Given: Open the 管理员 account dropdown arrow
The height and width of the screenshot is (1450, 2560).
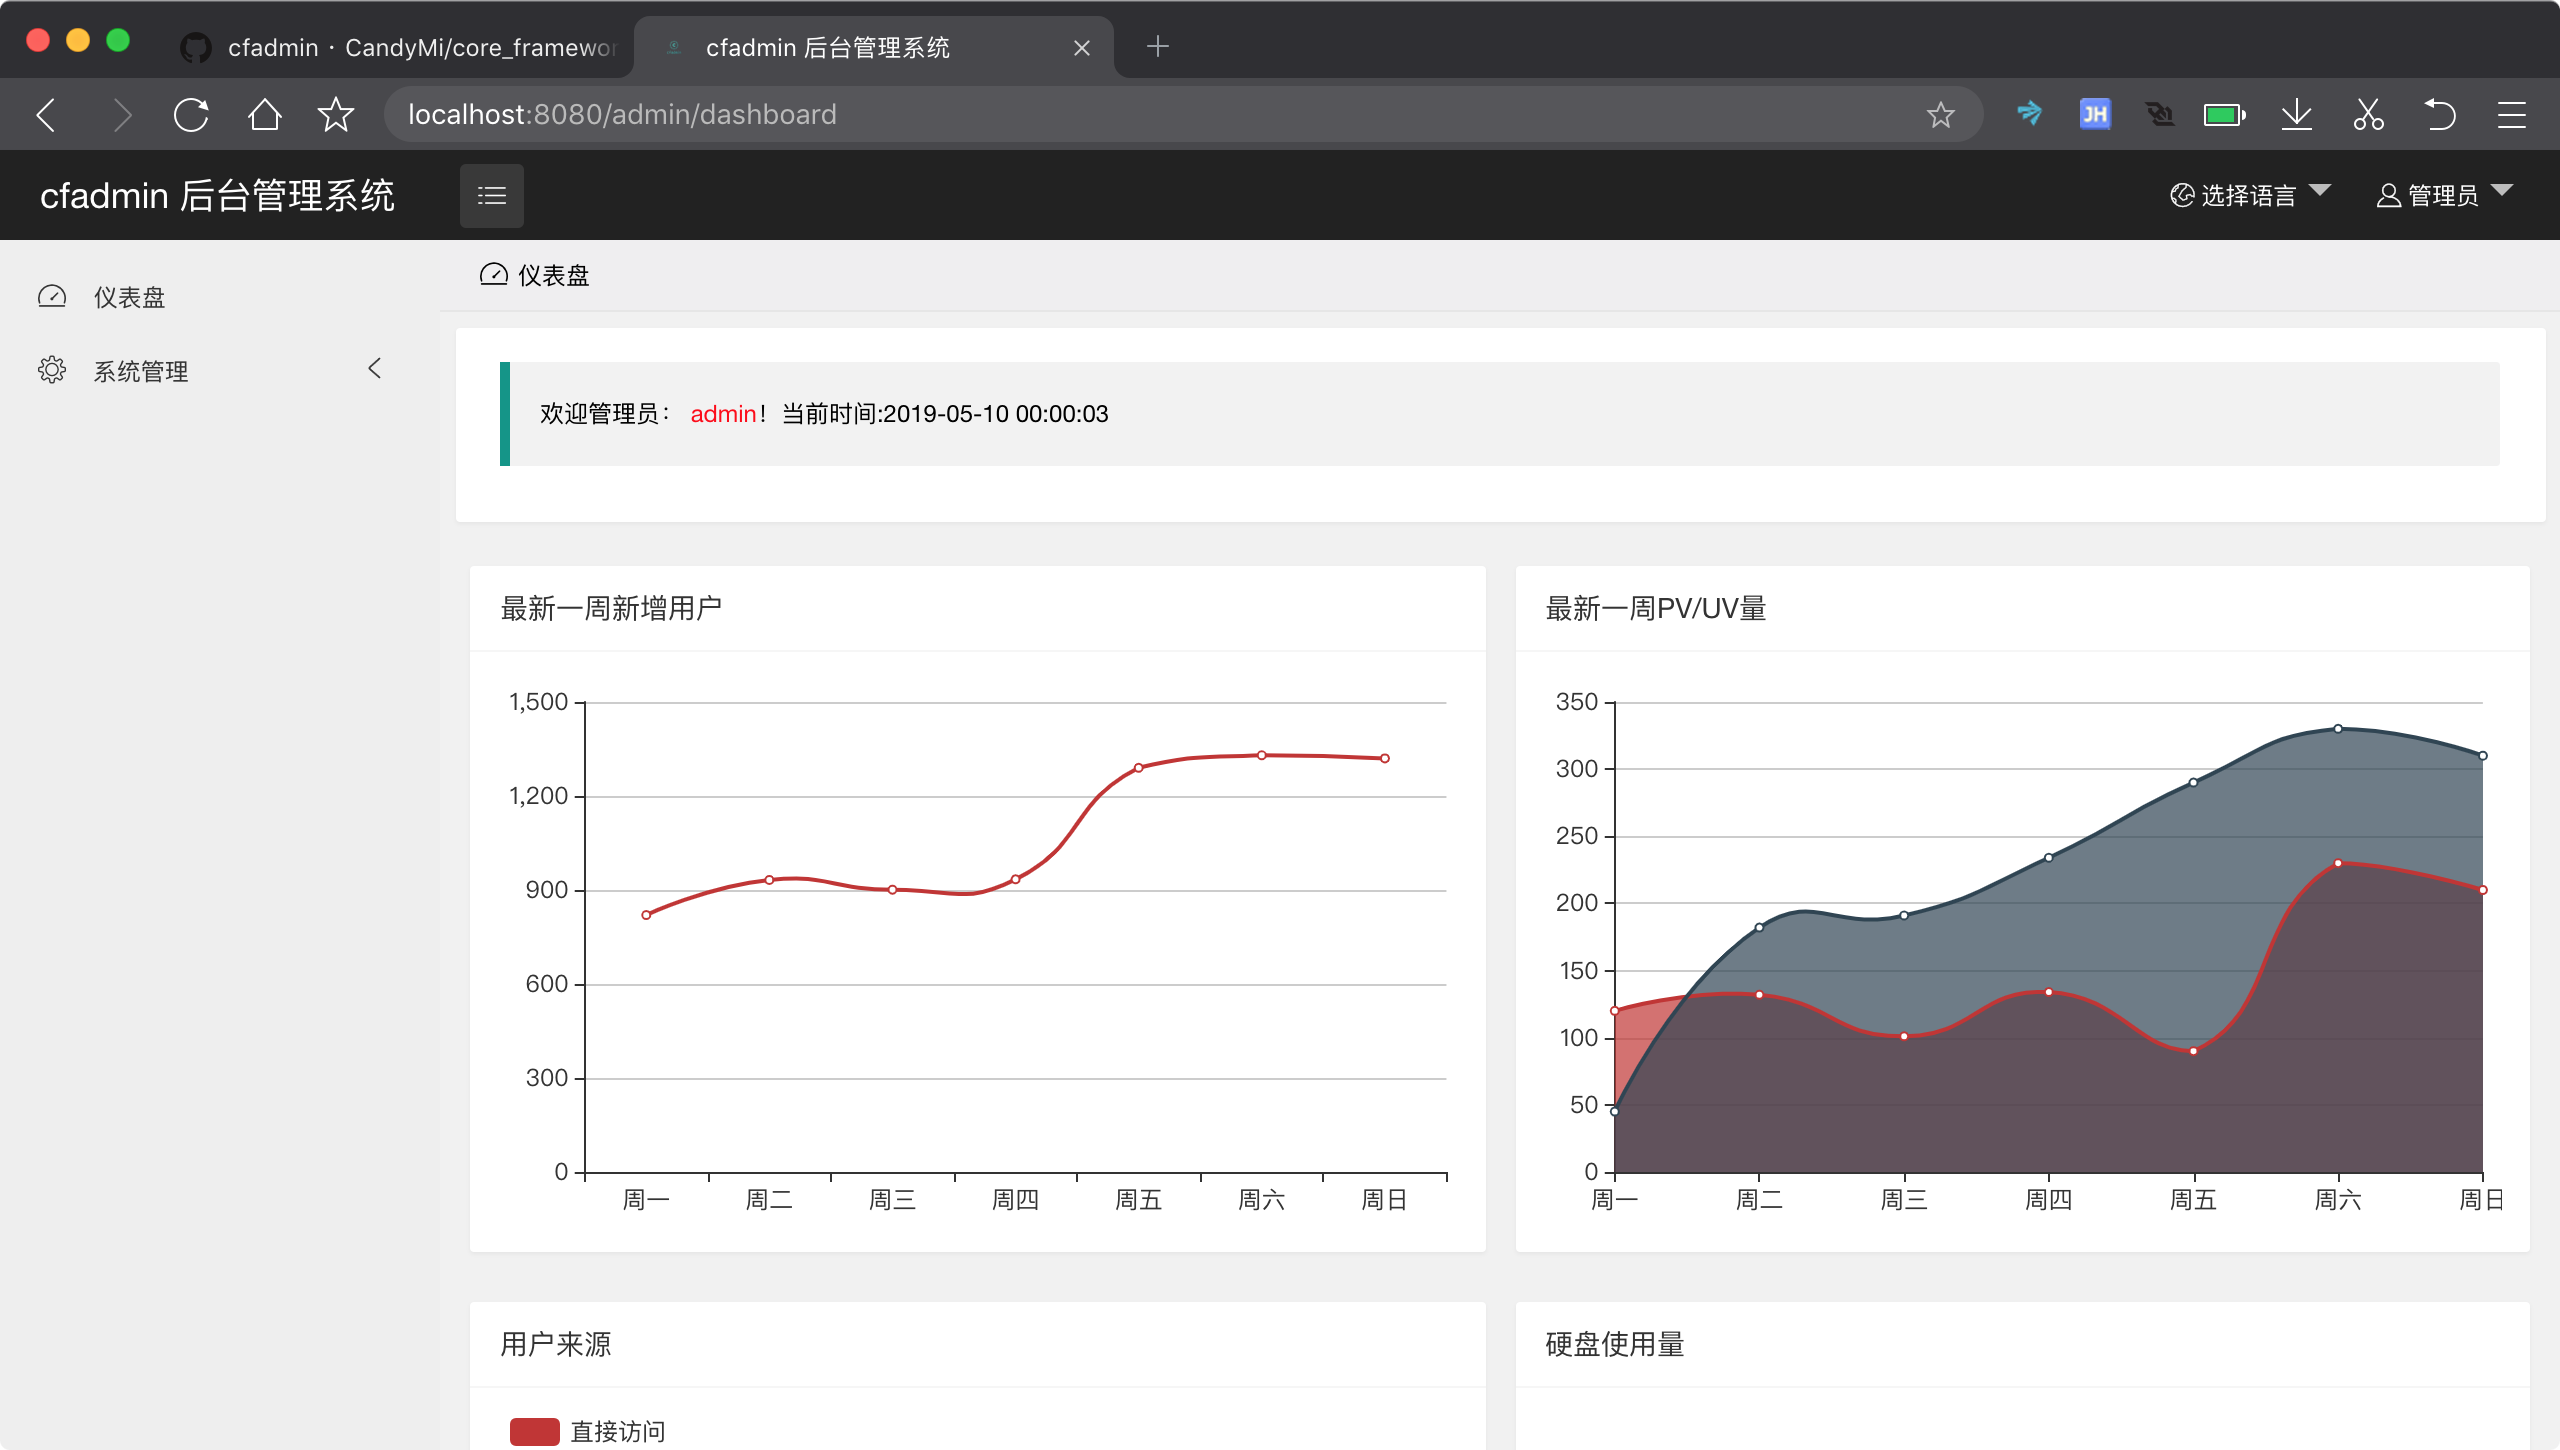Looking at the screenshot, I should 2503,191.
